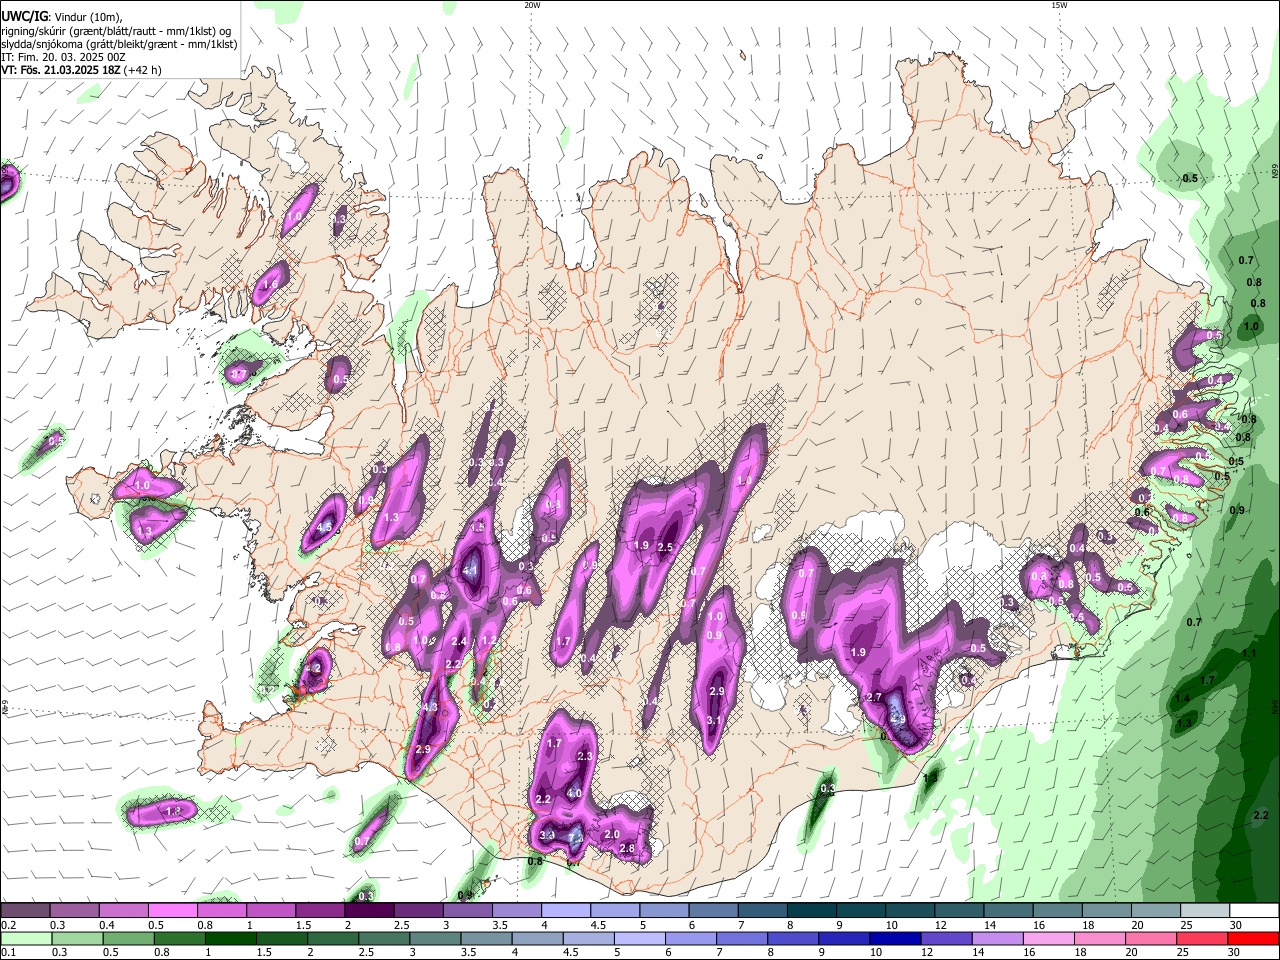Viewport: 1280px width, 960px height.
Task: Select the pale green 0.1 rain-scale swatch
Action: (x=25, y=938)
